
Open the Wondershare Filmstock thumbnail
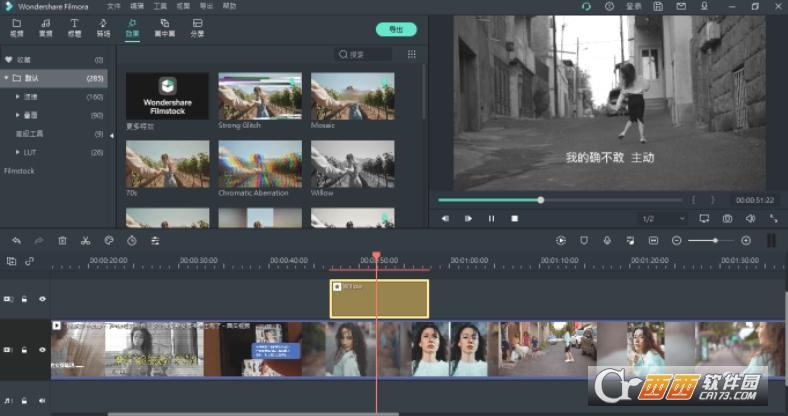coord(167,96)
